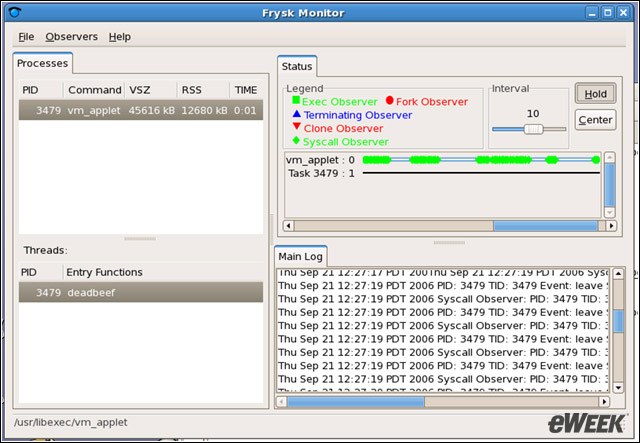Image resolution: width=640 pixels, height=443 pixels.
Task: Click the last green syscall marker on vm_applet timeline
Action: tap(596, 160)
